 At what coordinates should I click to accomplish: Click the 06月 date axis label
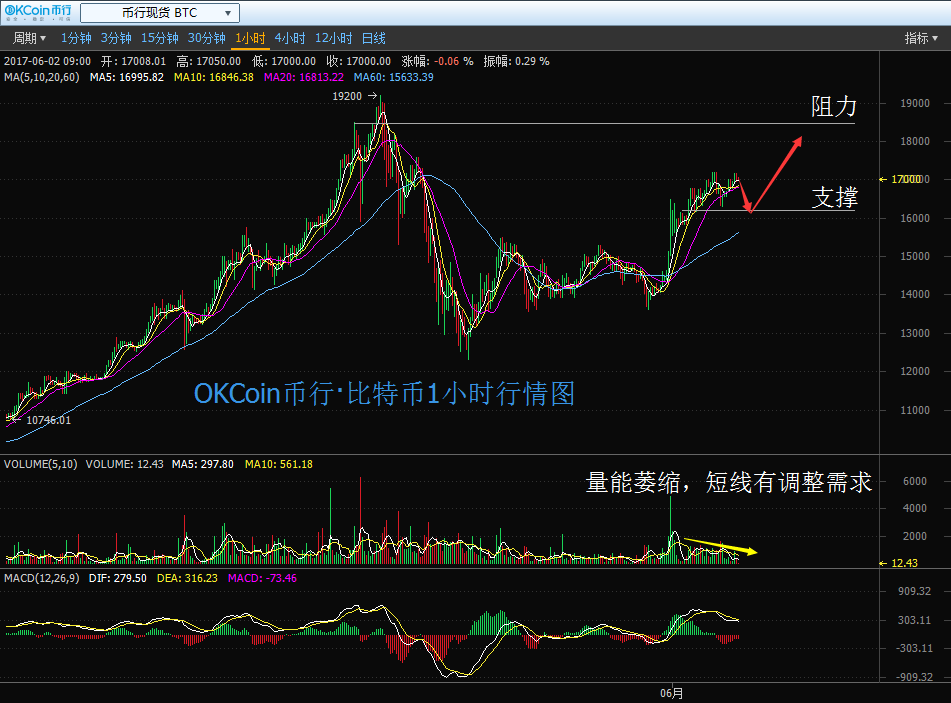[672, 692]
